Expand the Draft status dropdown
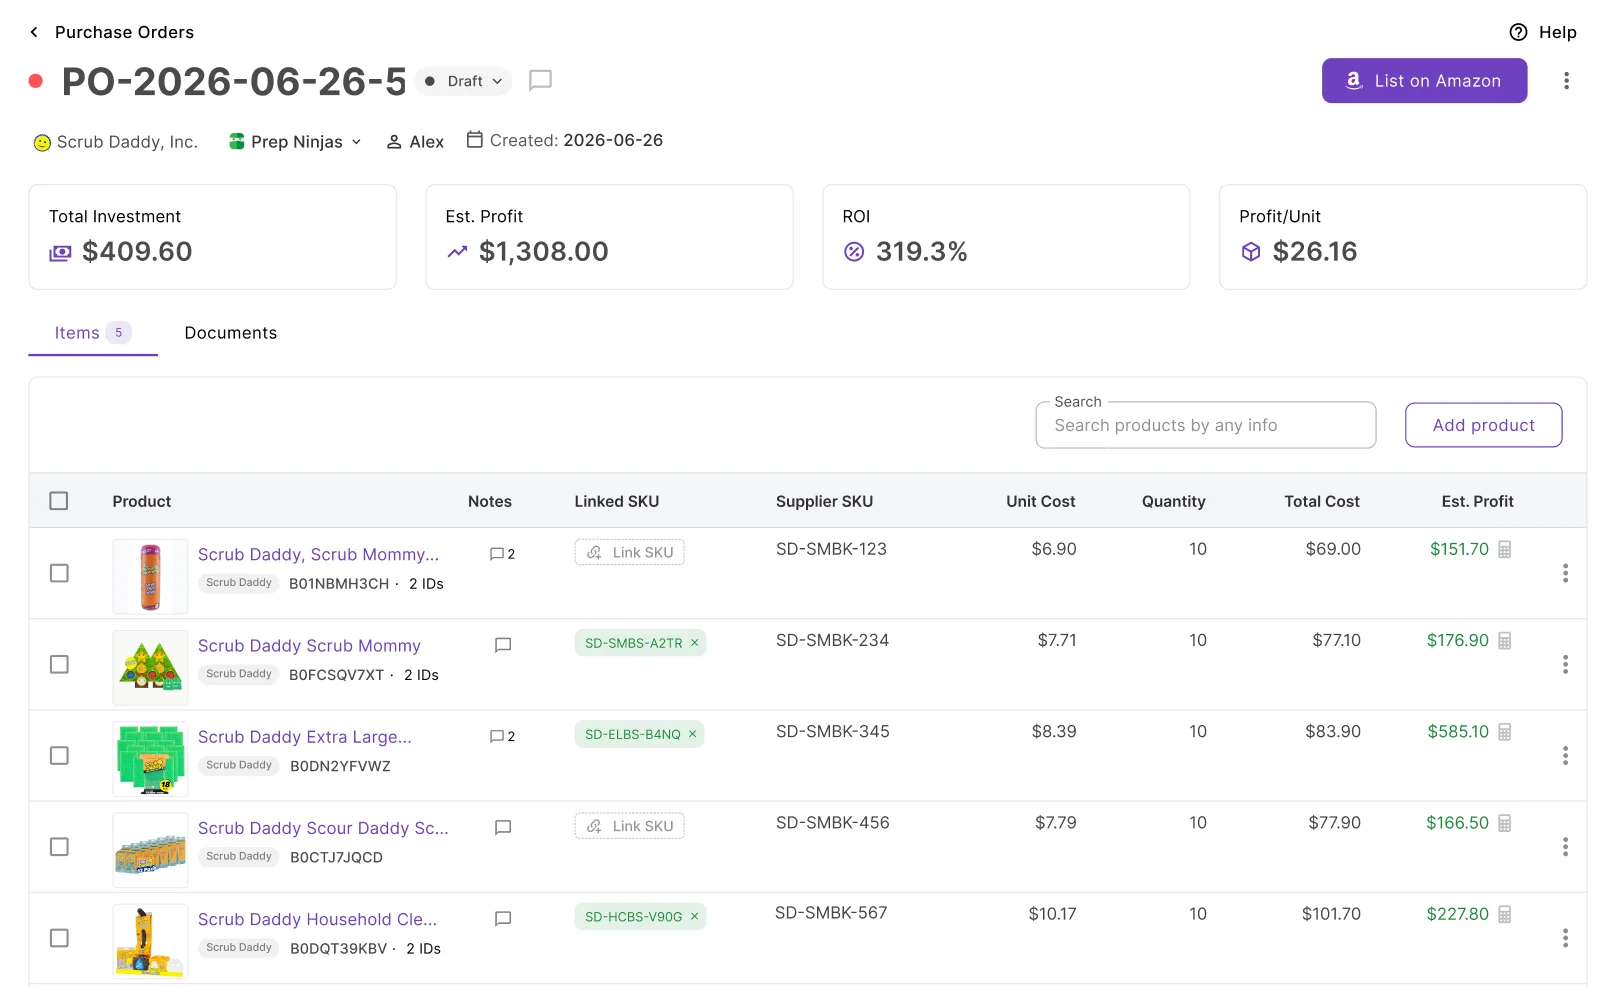 point(464,81)
